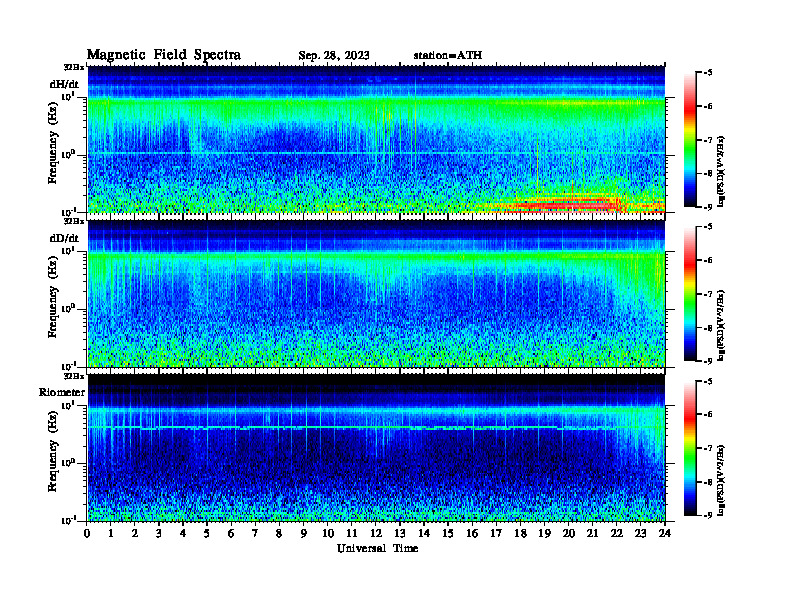This screenshot has height=612, width=792.
Task: Click the "dD/dt" panel label
Action: point(64,238)
